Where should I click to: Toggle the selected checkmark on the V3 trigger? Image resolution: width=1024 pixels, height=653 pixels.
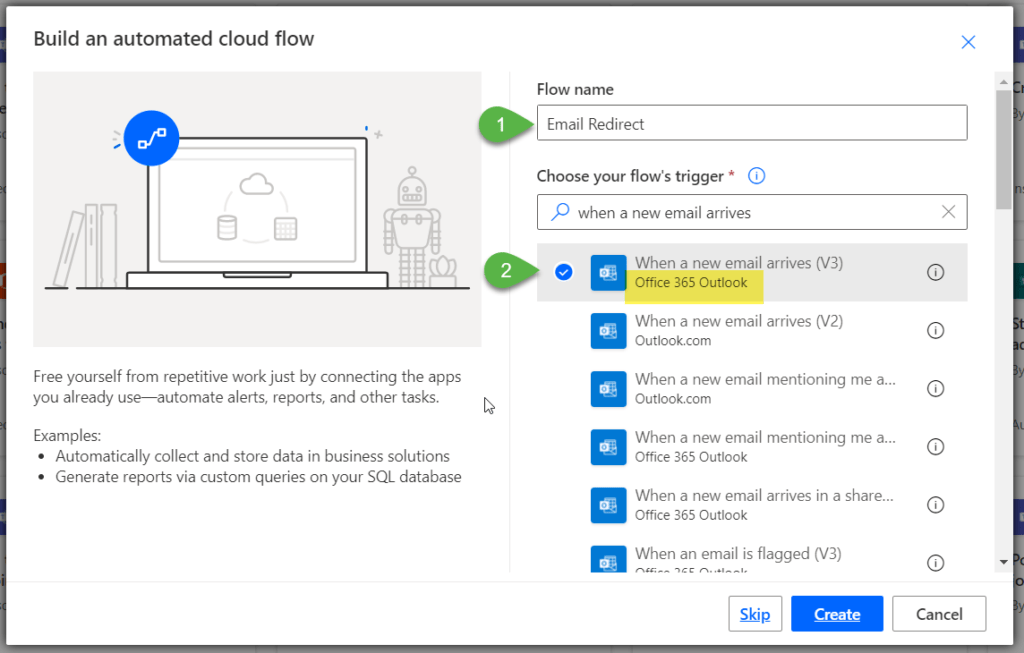[x=564, y=272]
